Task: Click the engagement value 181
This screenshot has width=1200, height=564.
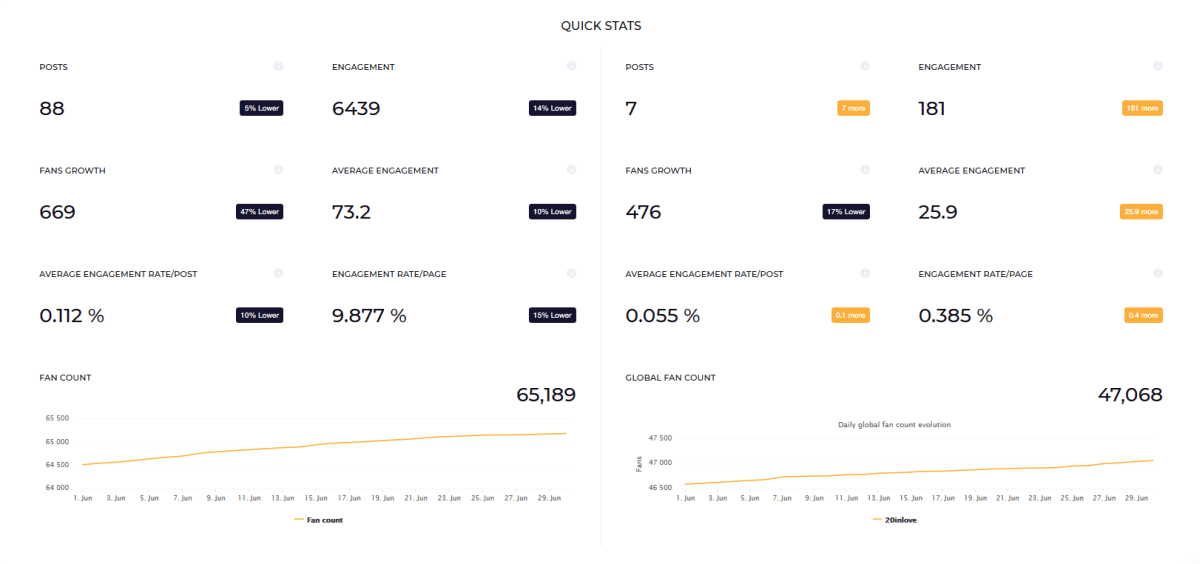Action: (932, 108)
